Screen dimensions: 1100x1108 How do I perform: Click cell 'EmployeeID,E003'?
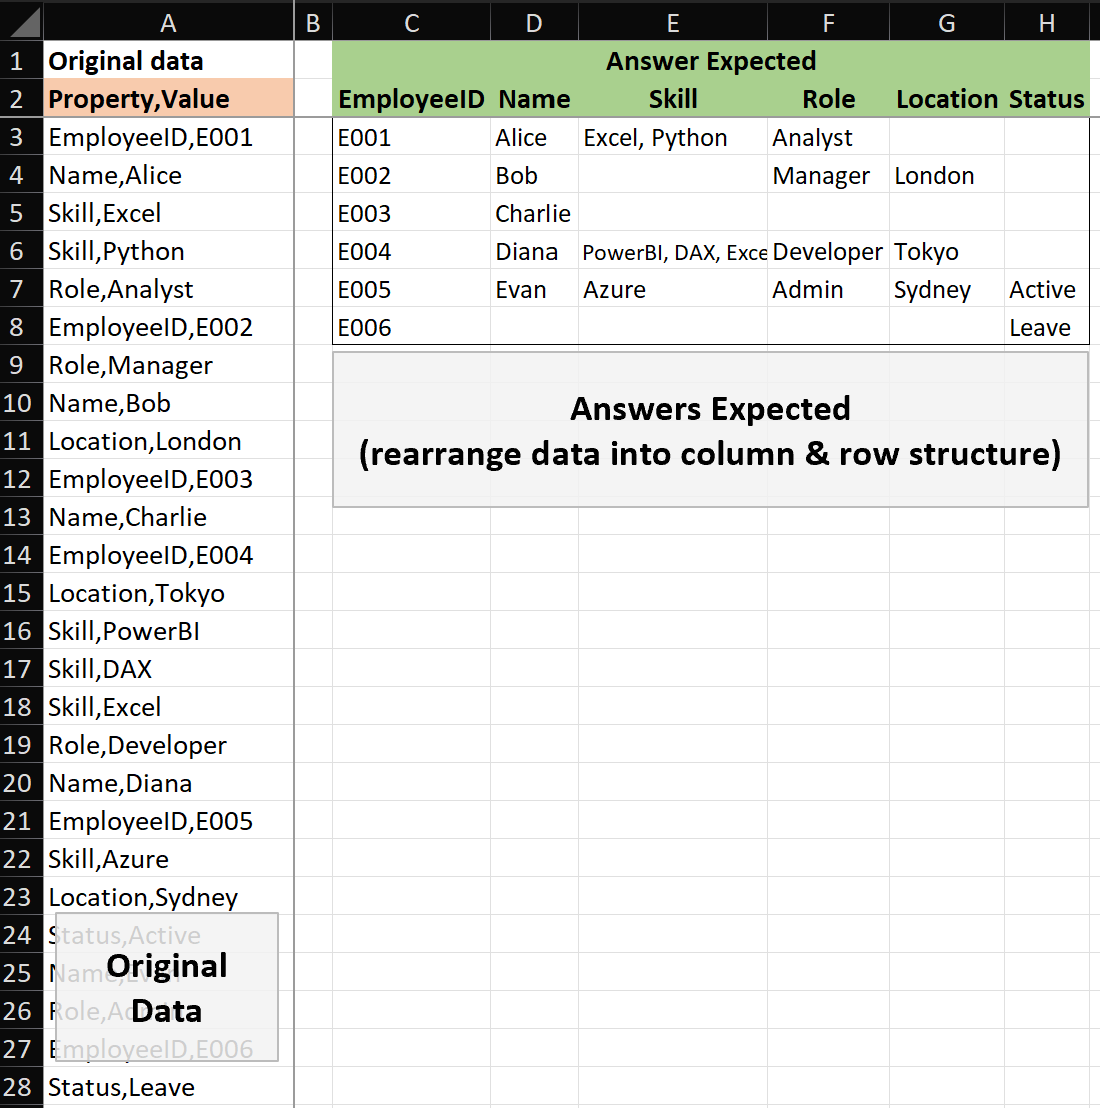(168, 479)
